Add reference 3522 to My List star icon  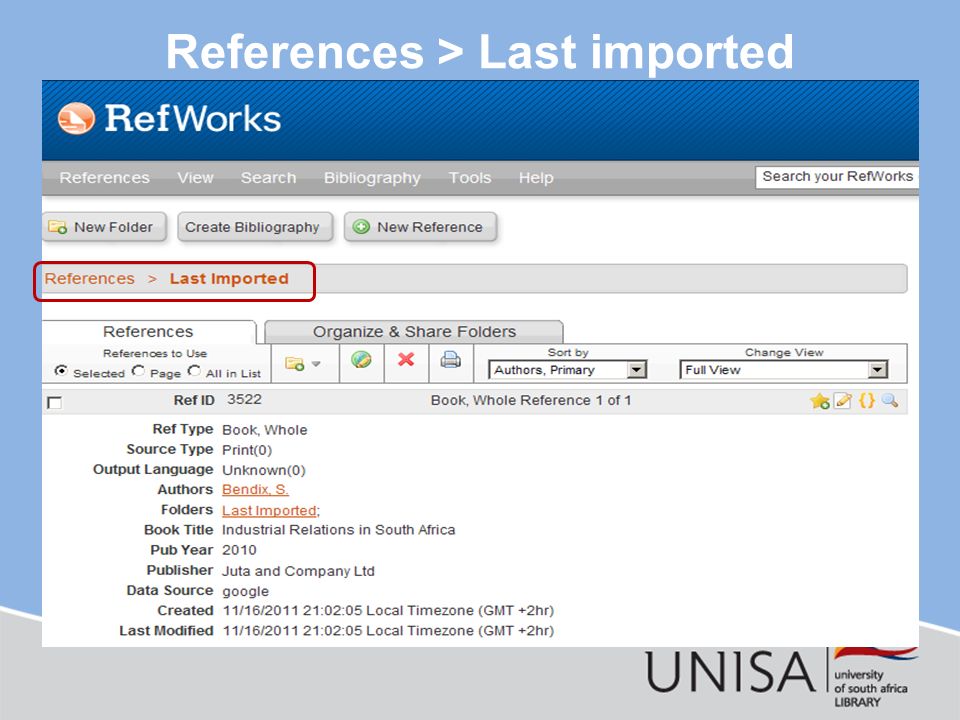point(819,401)
